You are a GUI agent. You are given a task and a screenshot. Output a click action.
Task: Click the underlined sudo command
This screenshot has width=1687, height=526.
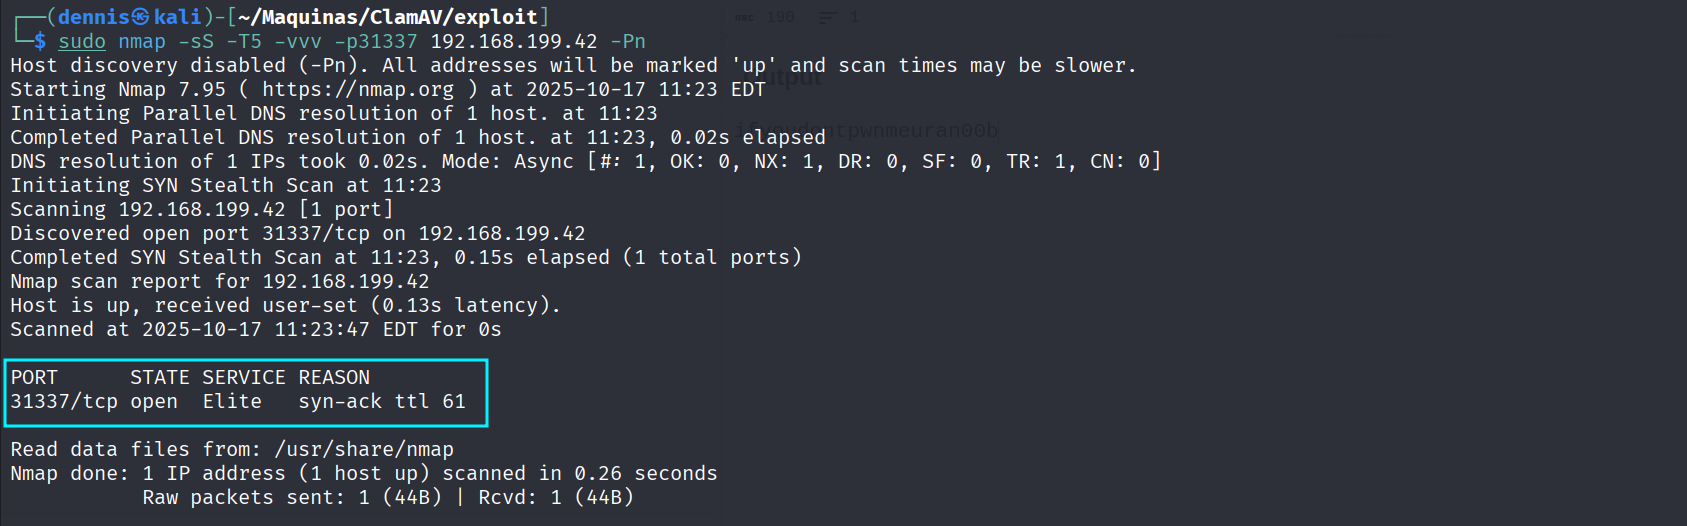[x=82, y=41]
